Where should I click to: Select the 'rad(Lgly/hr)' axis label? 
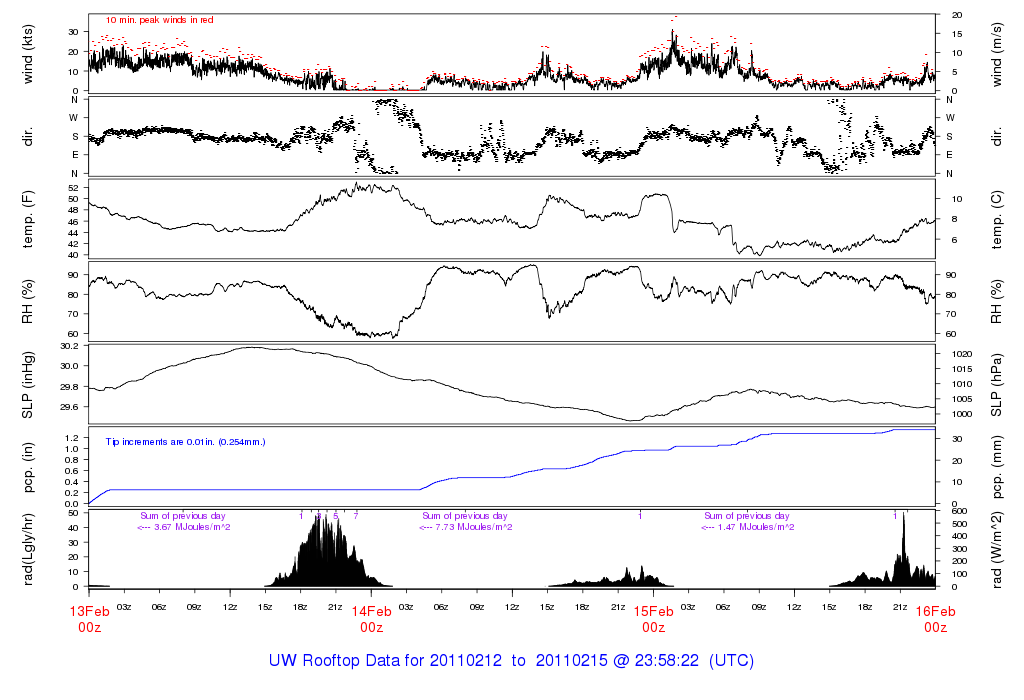[27, 549]
